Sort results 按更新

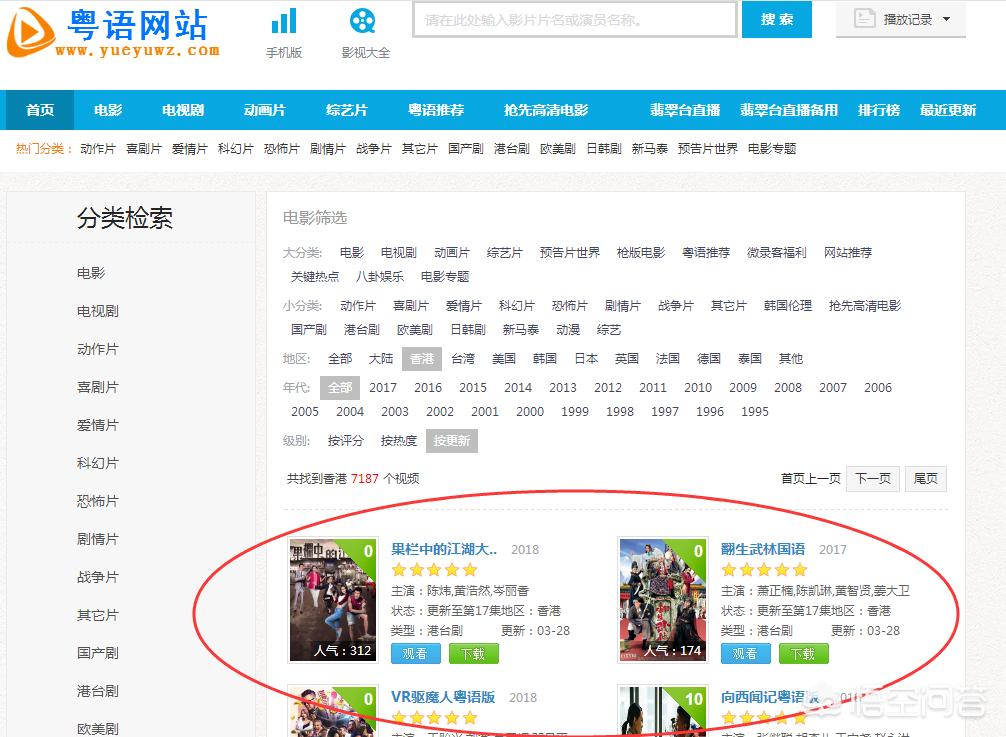pos(452,441)
